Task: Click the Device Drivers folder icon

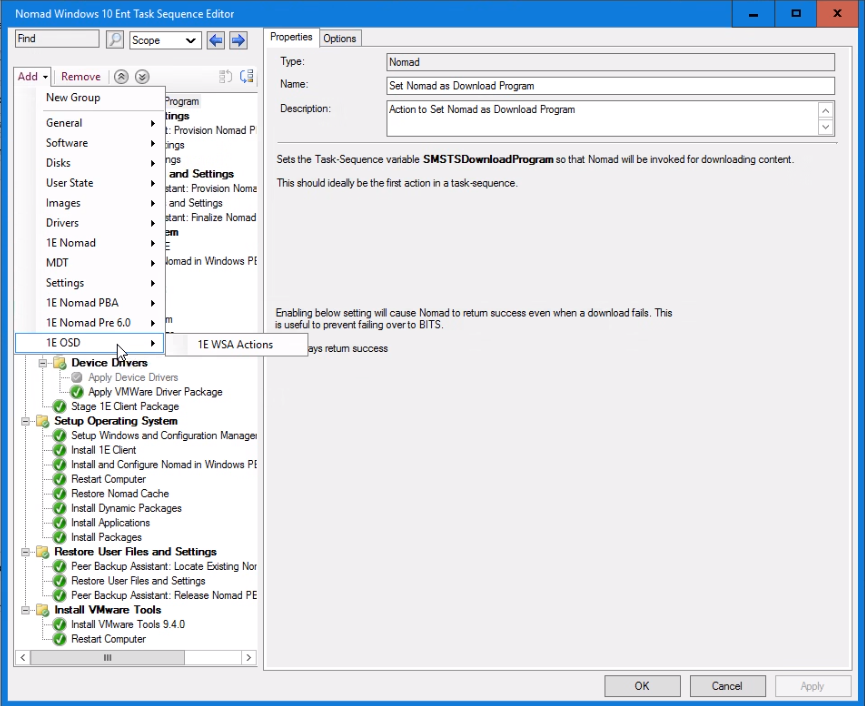Action: (x=60, y=362)
